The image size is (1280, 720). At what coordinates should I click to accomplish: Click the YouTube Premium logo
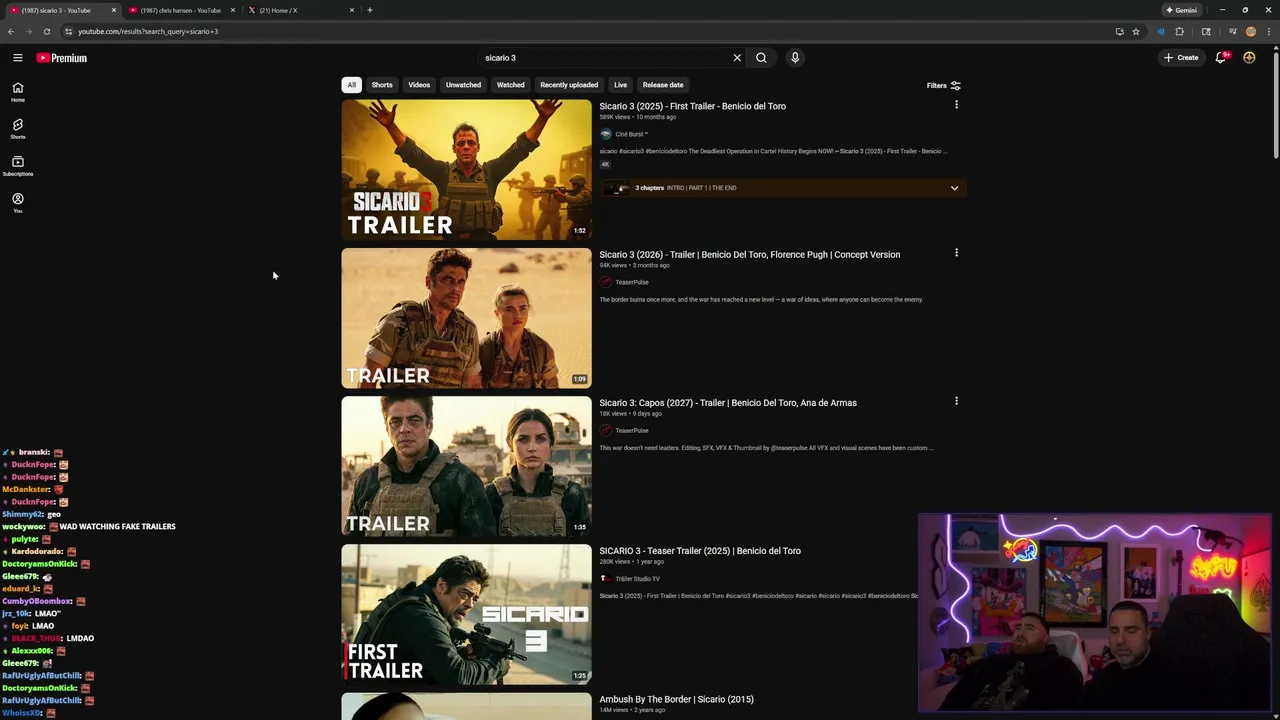(x=62, y=58)
